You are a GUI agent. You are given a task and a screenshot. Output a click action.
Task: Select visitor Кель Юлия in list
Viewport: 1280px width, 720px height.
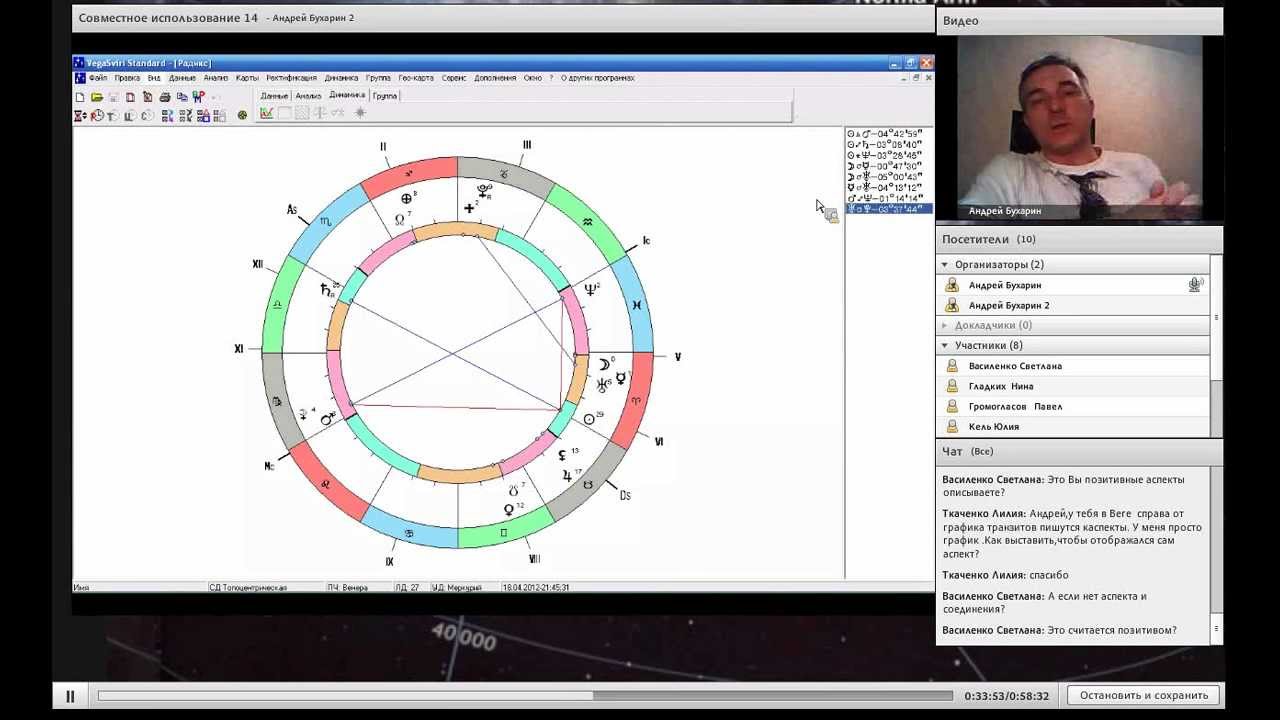point(1074,426)
